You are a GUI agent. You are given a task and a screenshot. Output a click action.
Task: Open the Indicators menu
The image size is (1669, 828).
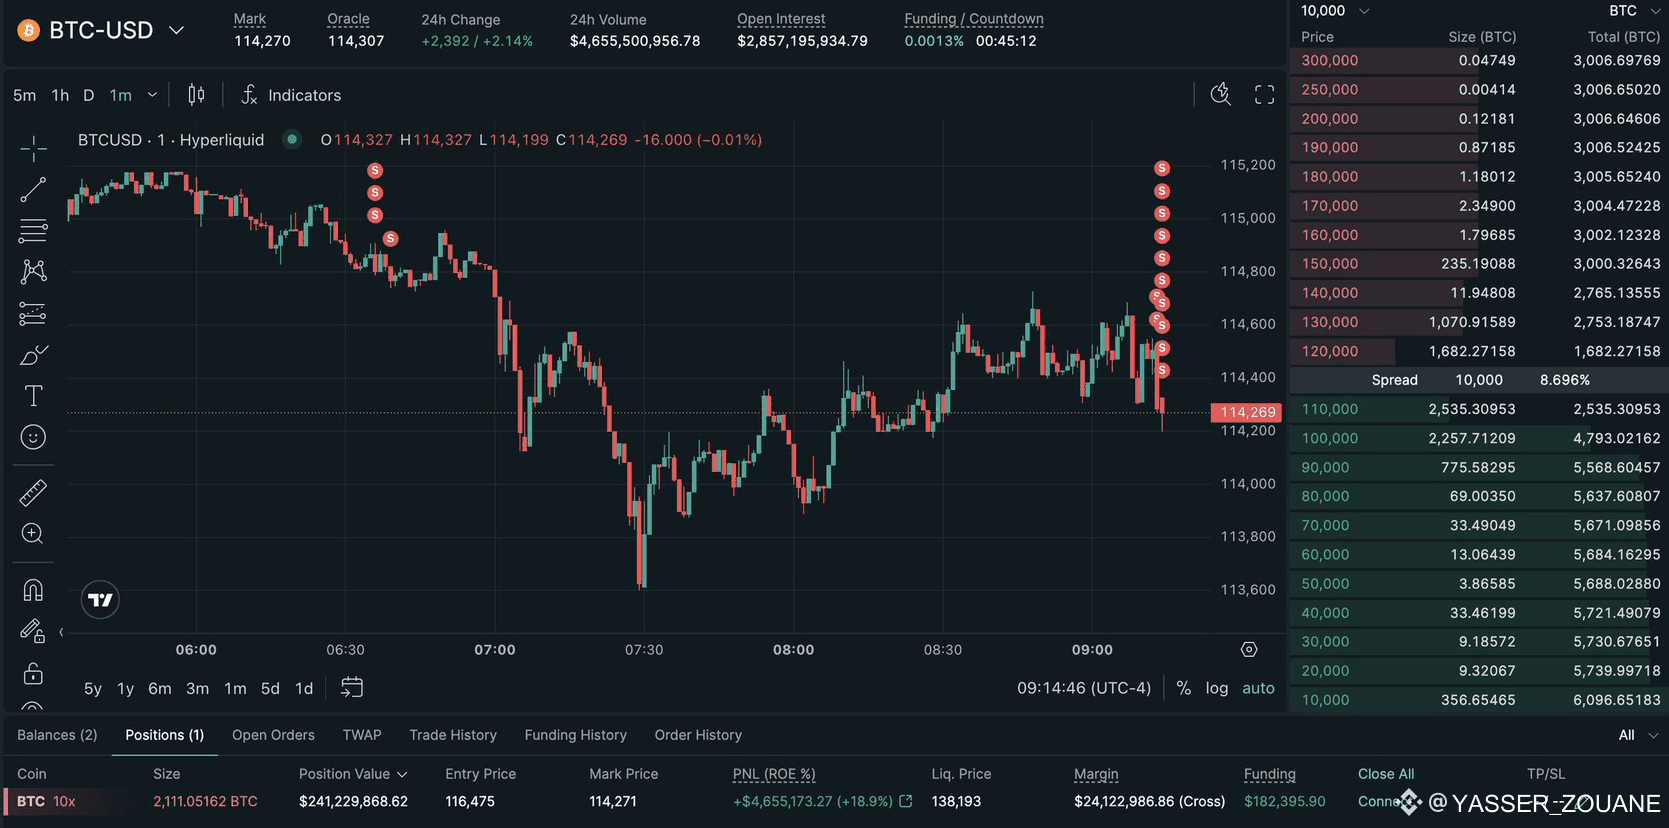(291, 95)
